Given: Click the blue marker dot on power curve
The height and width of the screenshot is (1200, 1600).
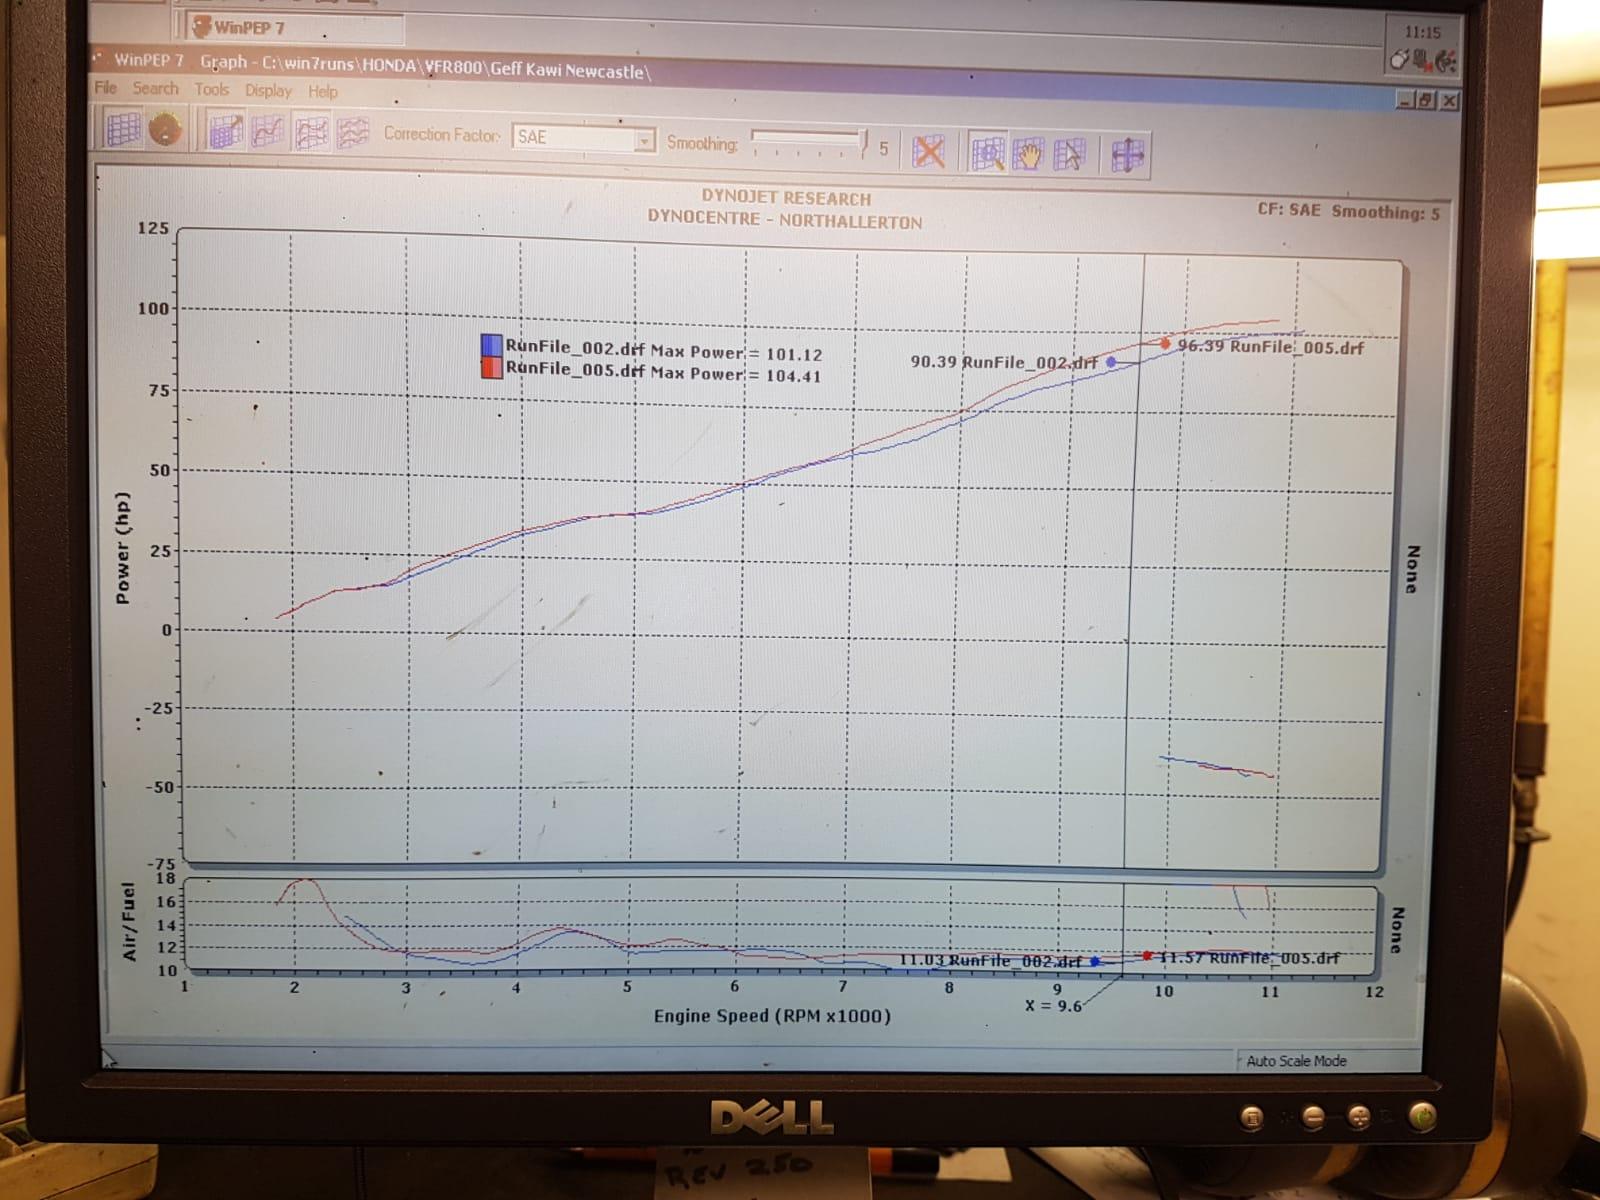Looking at the screenshot, I should click(1111, 362).
